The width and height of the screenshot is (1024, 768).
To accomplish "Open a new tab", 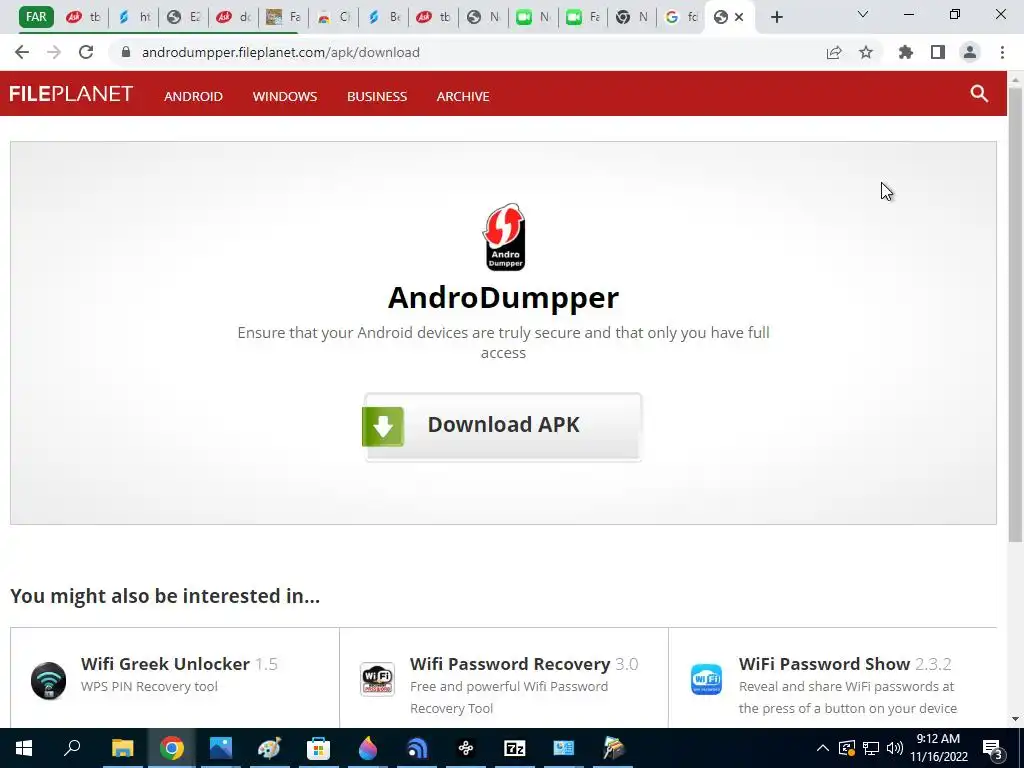I will (776, 17).
